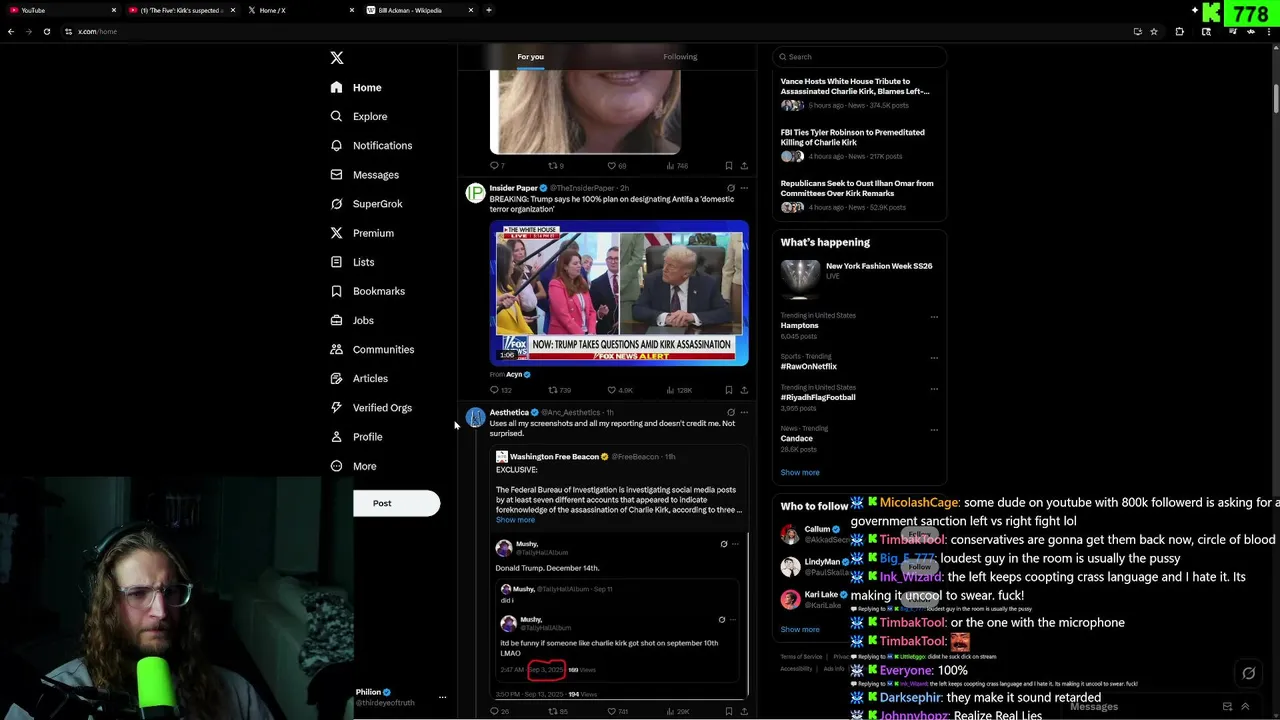This screenshot has height=720, width=1280.
Task: Open More menu in the X sidebar
Action: [x=354, y=466]
